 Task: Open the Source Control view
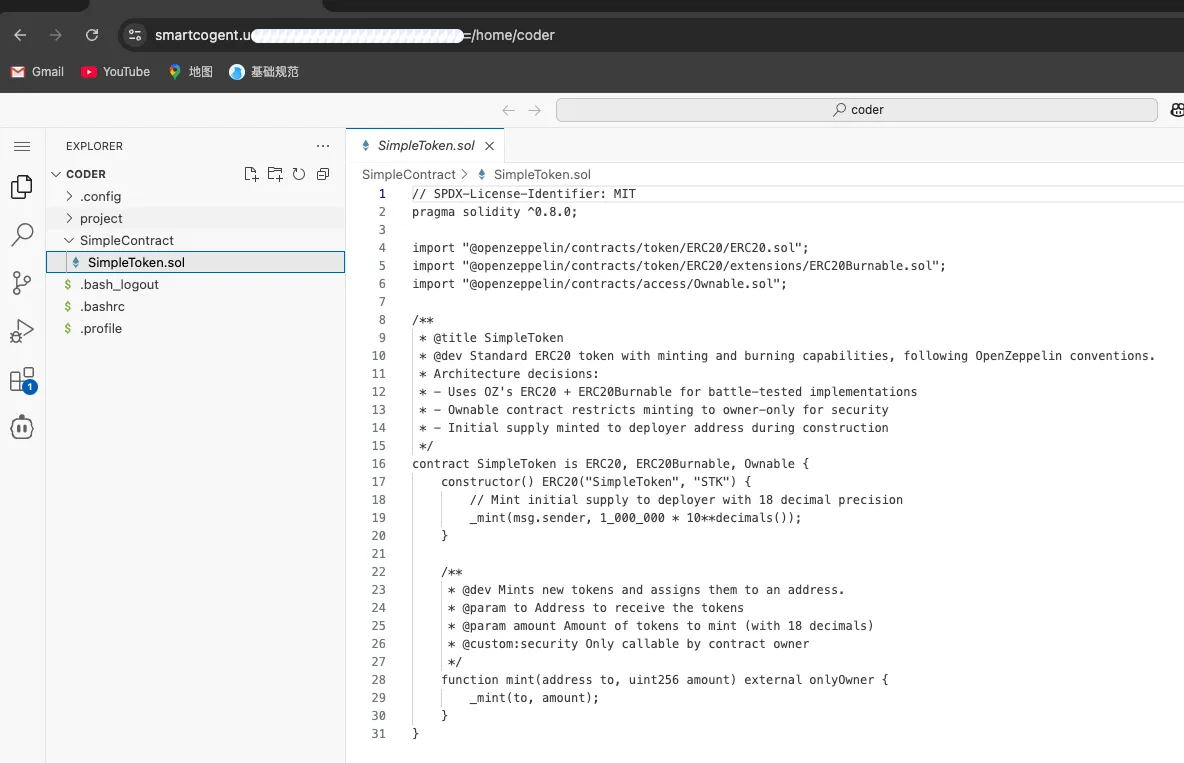[x=22, y=283]
